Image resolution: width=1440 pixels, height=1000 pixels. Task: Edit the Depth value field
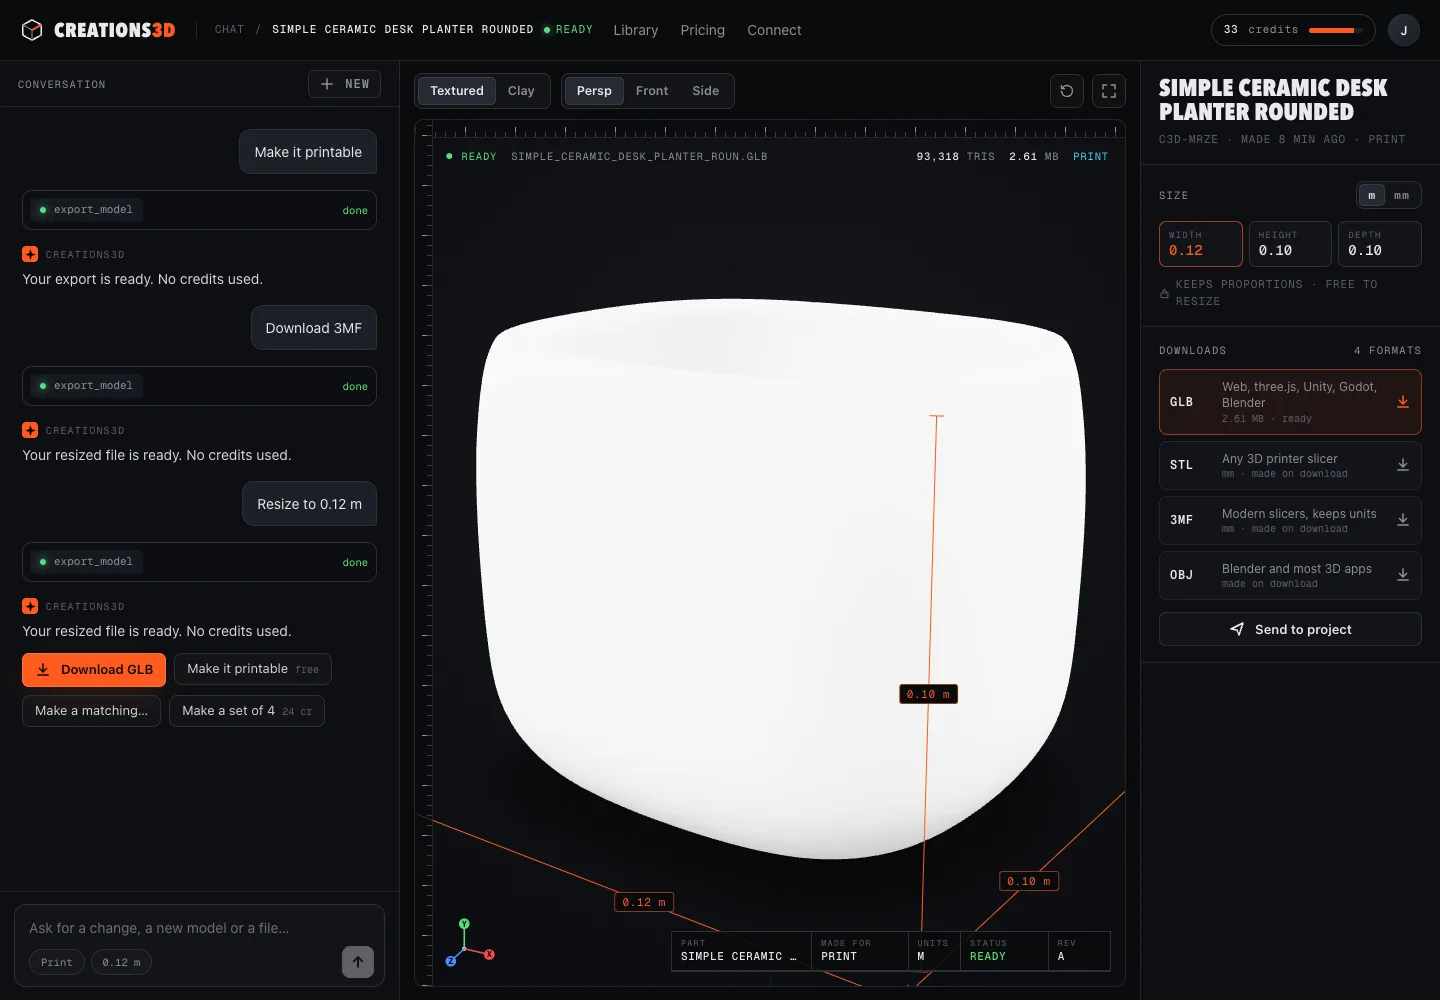coord(1380,244)
